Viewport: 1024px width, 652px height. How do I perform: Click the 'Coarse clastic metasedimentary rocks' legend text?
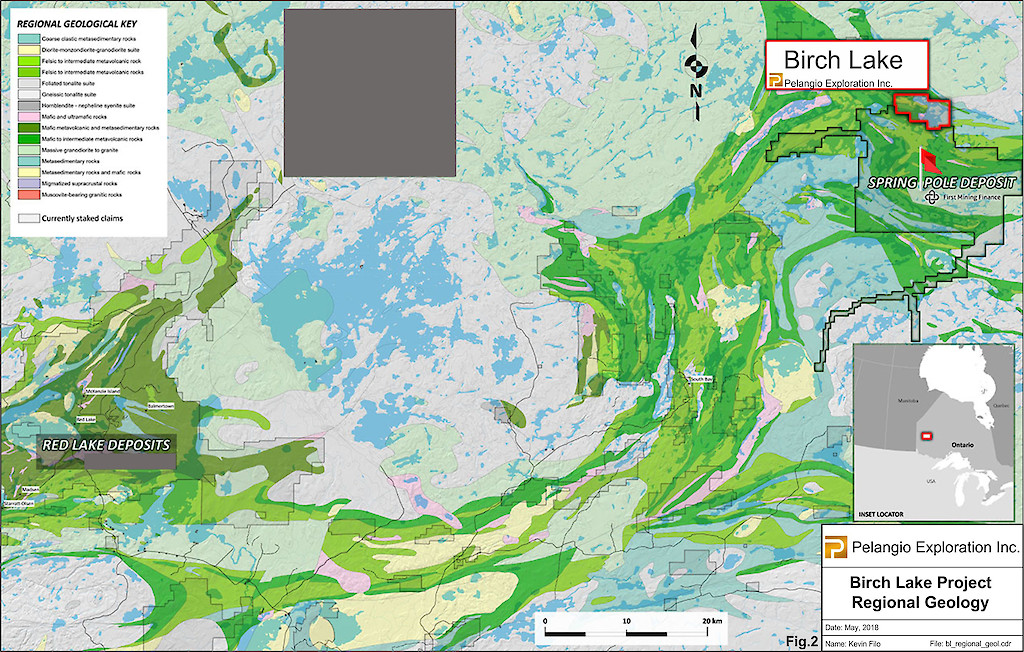tap(89, 39)
